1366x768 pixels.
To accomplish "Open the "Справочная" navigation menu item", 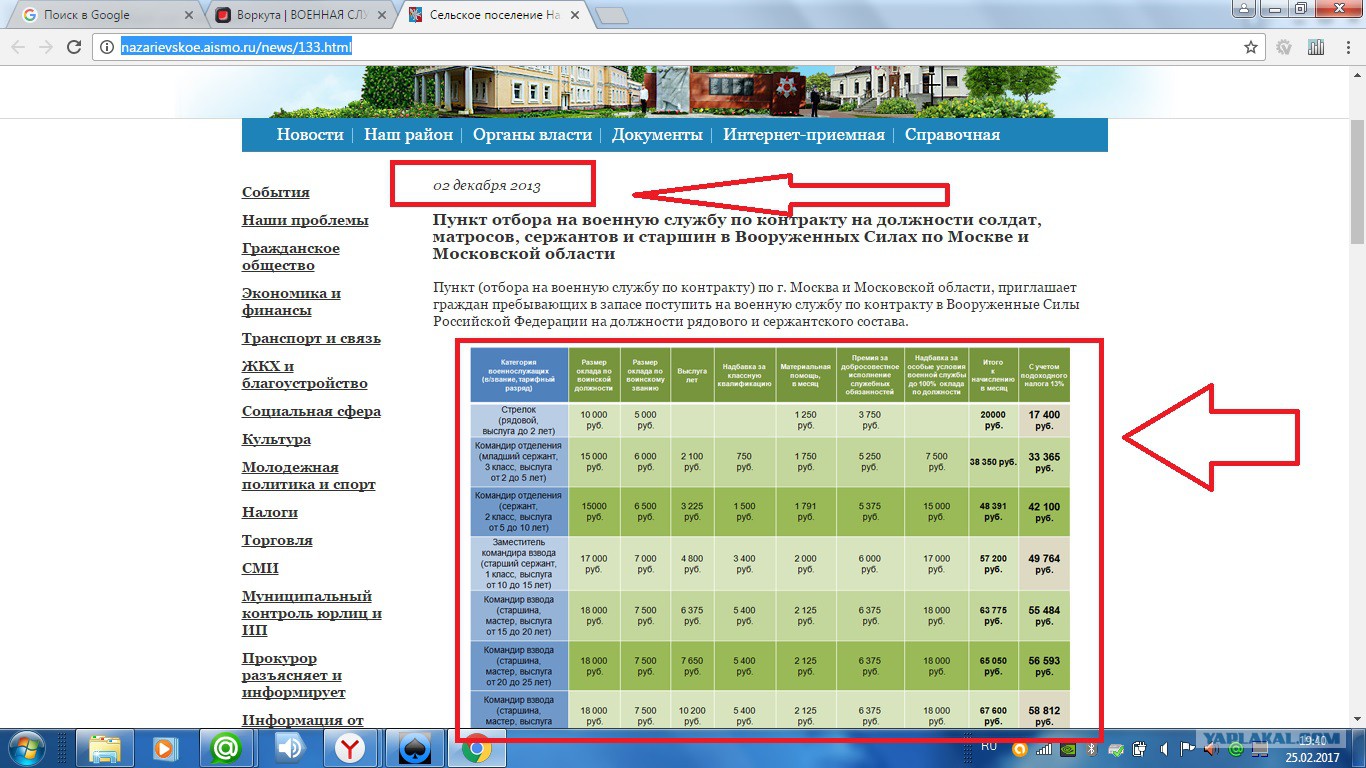I will click(952, 135).
